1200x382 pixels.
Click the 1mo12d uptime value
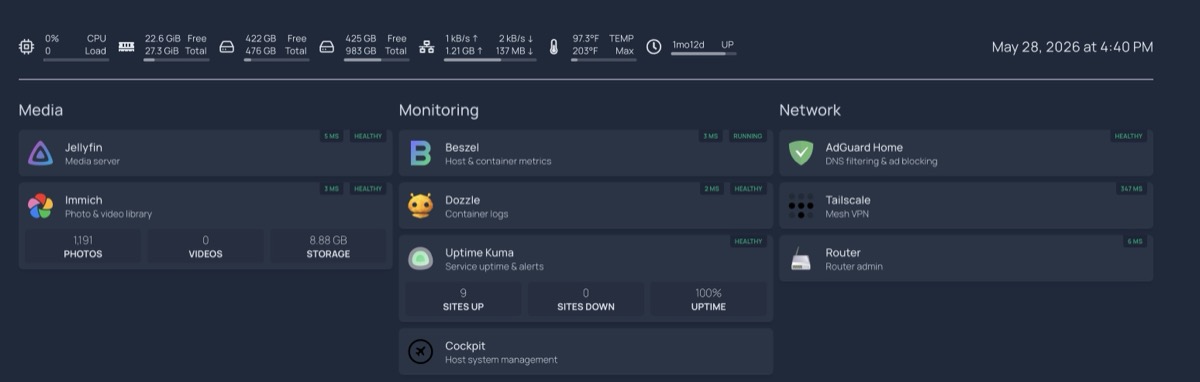[x=688, y=45]
